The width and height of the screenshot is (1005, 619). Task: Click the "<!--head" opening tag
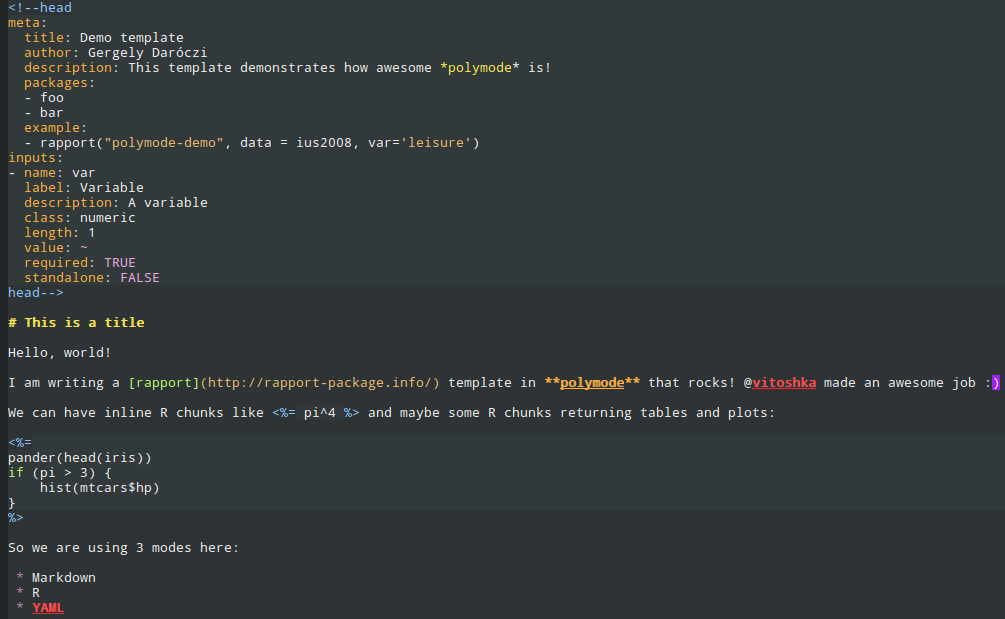(40, 8)
